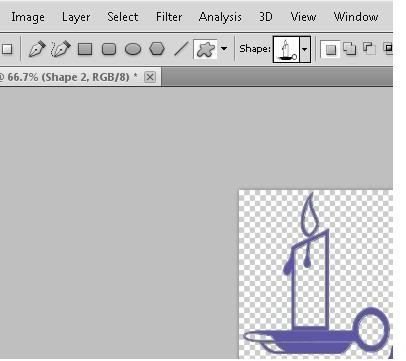Pick the Ellipse shape tool
Viewport: 406px width, 361px height.
[133, 49]
